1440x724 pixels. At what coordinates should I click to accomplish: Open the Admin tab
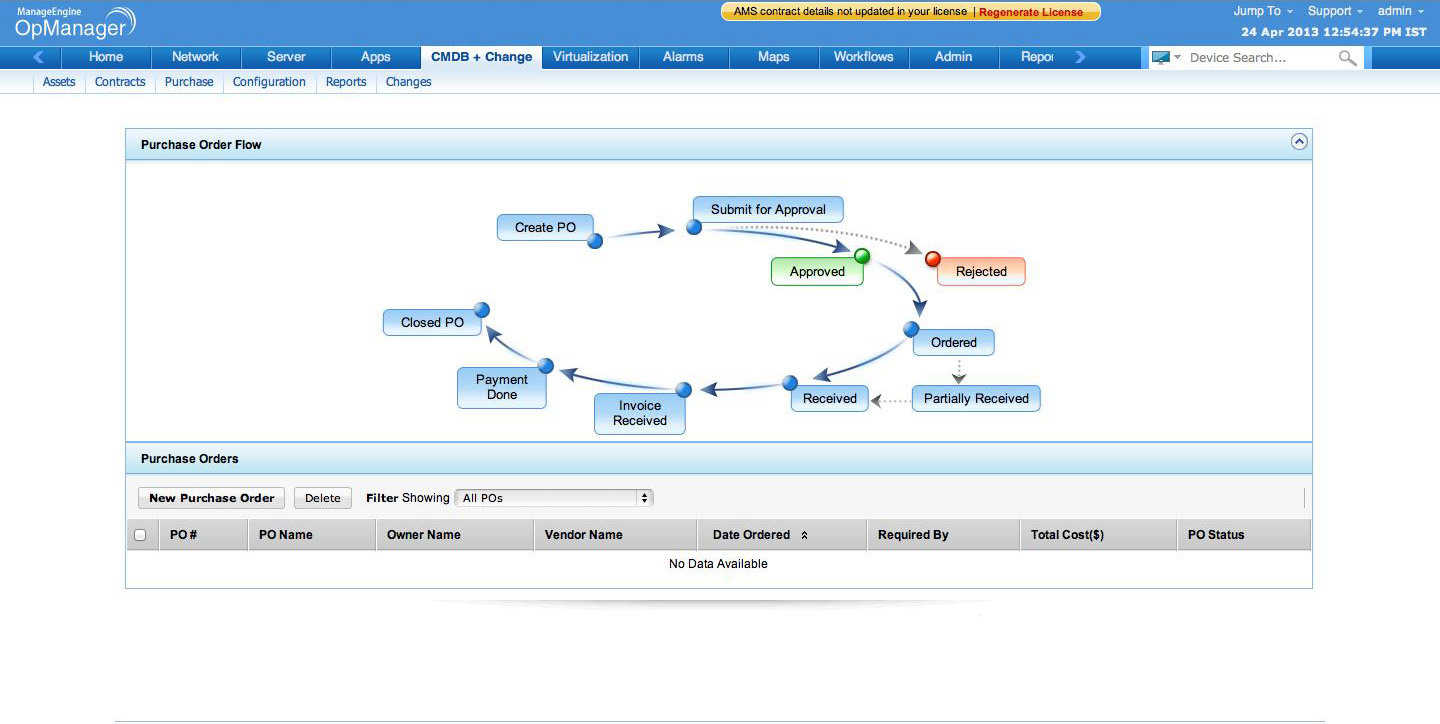[954, 57]
